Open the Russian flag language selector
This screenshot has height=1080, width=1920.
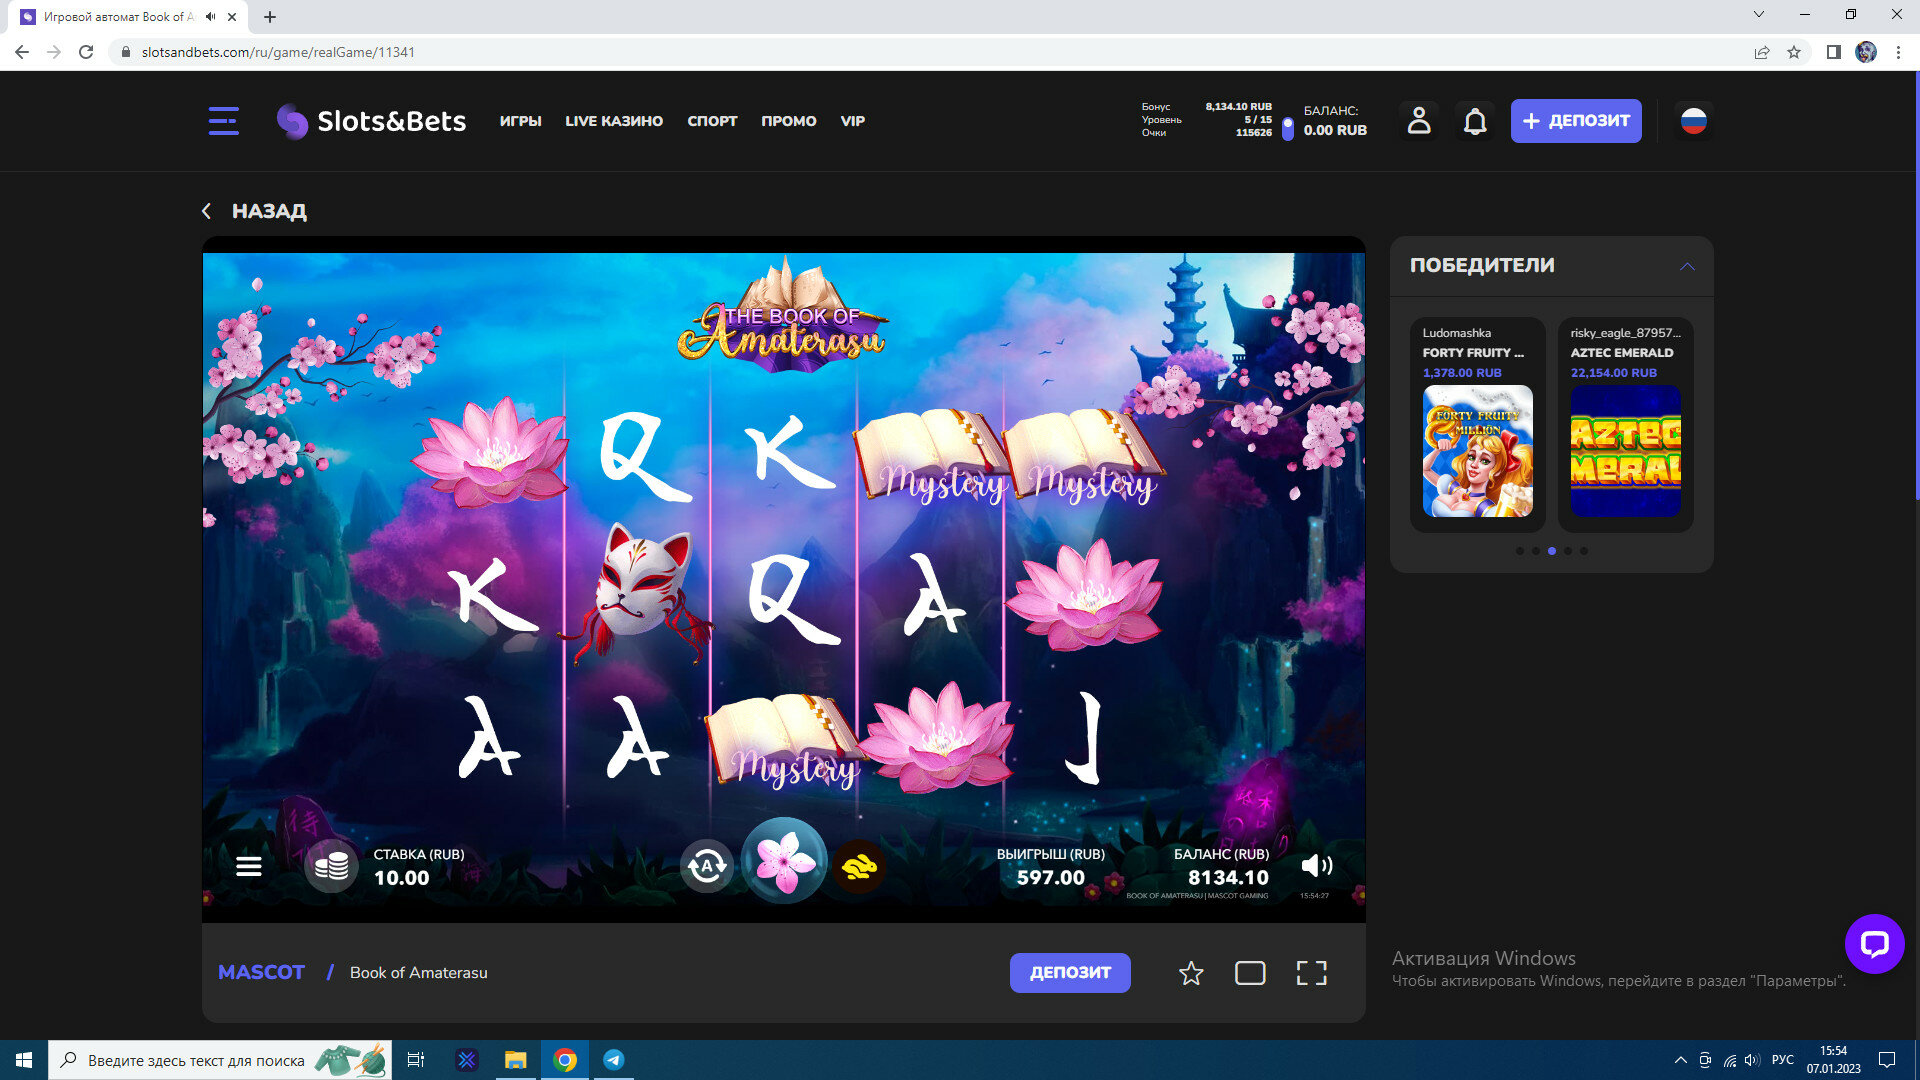[x=1693, y=121]
